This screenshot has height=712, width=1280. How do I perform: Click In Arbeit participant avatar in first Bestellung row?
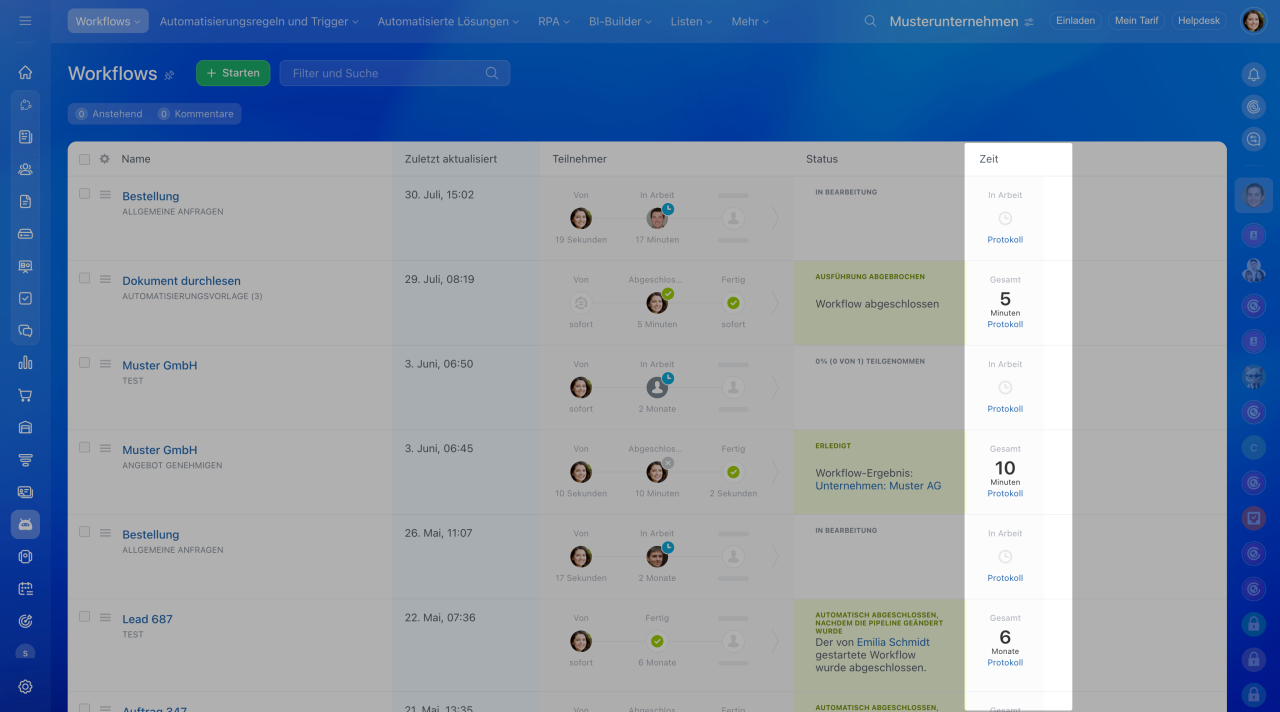pyautogui.click(x=657, y=218)
